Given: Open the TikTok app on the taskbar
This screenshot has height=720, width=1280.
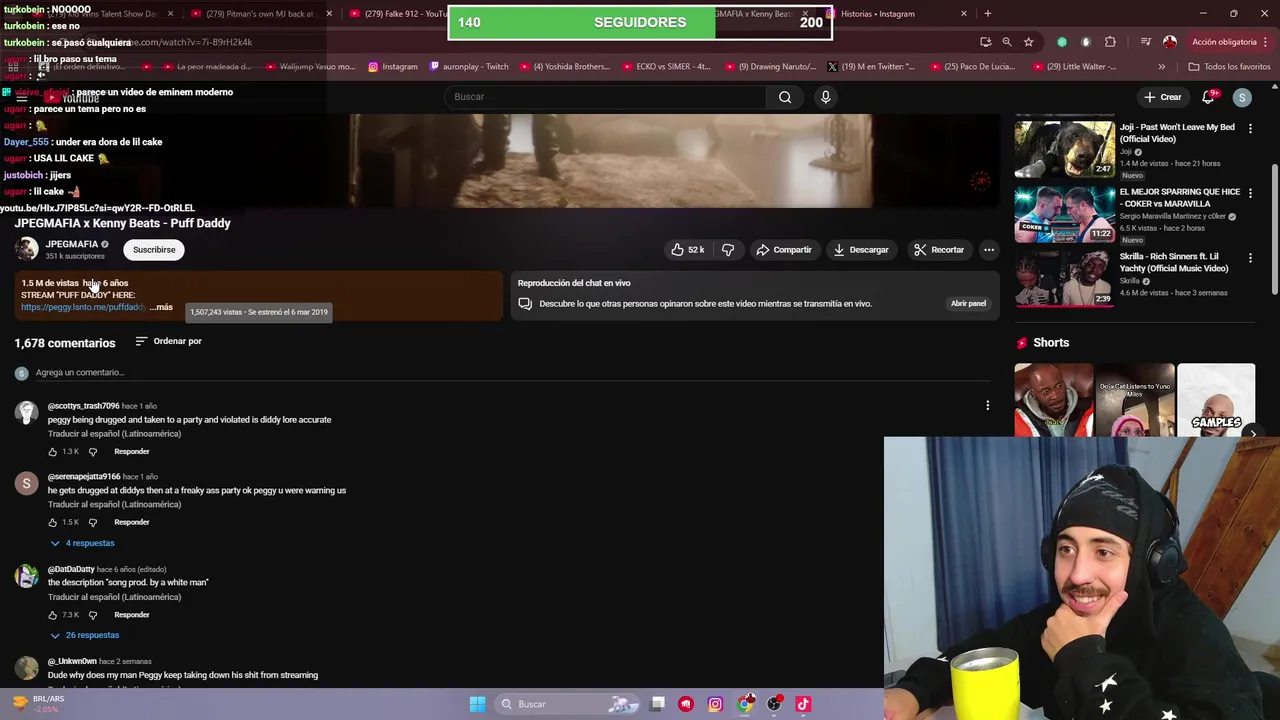Looking at the screenshot, I should 803,704.
